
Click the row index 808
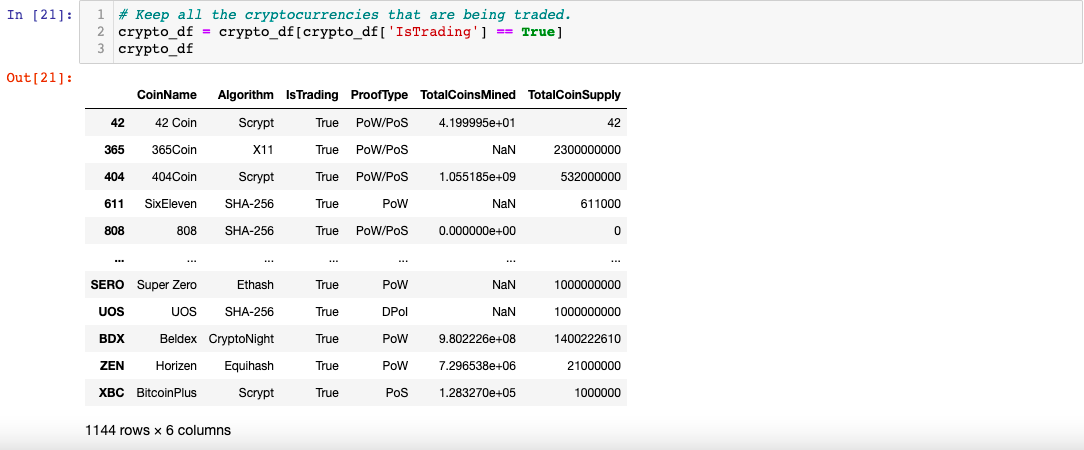[x=114, y=230]
